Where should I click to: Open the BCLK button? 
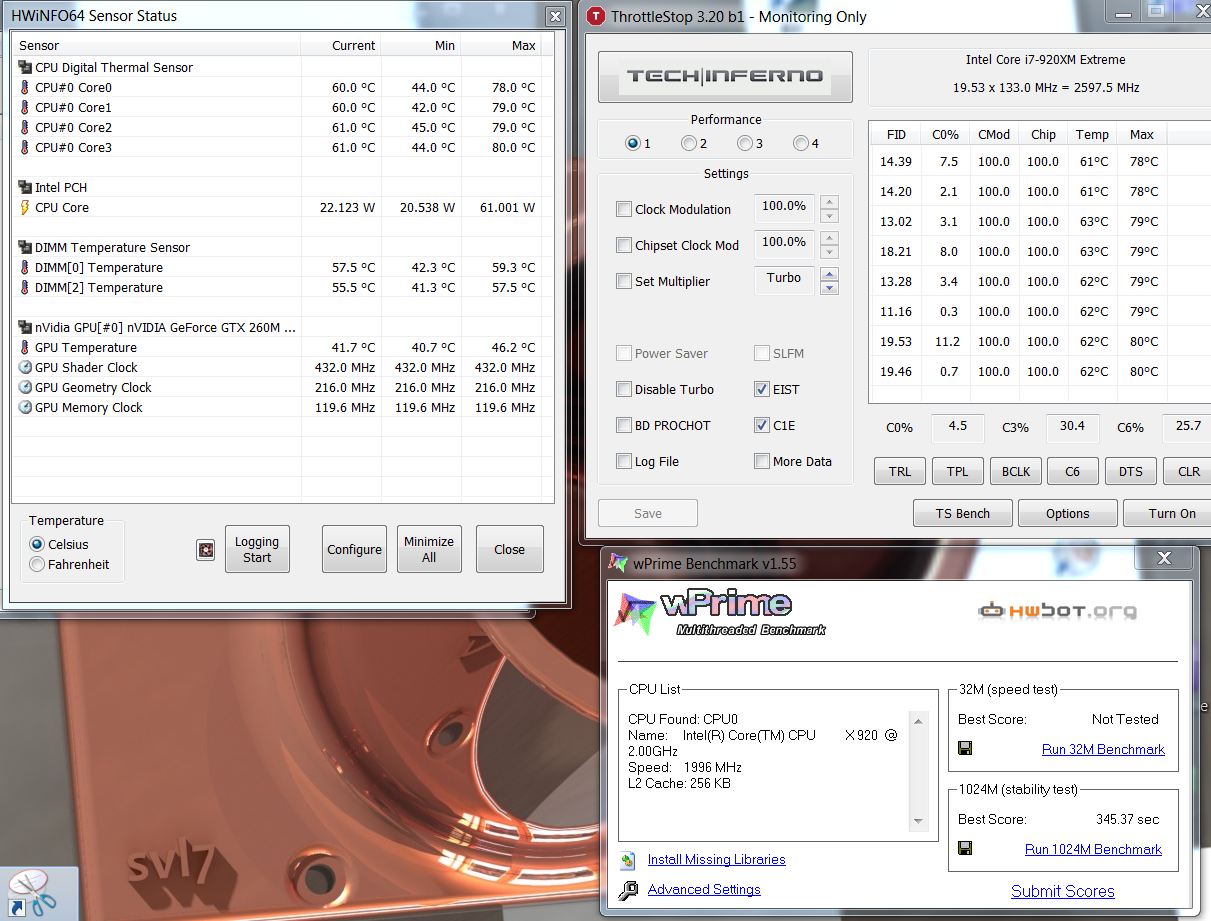point(1016,472)
